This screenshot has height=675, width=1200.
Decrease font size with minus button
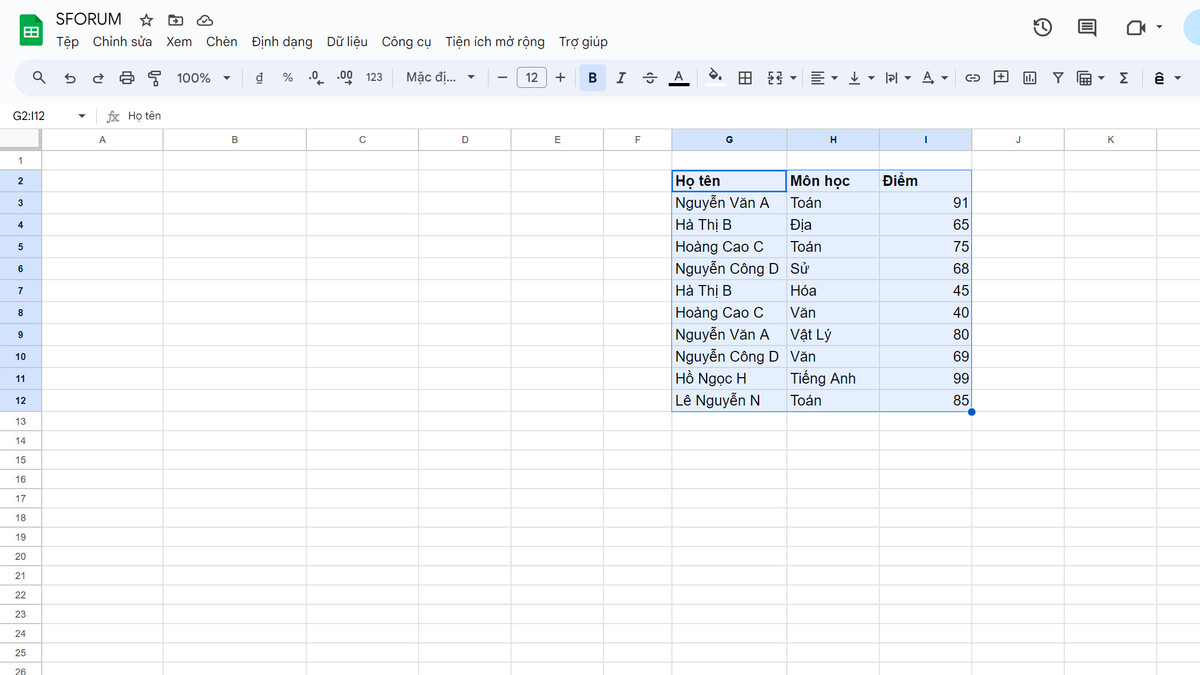503,78
